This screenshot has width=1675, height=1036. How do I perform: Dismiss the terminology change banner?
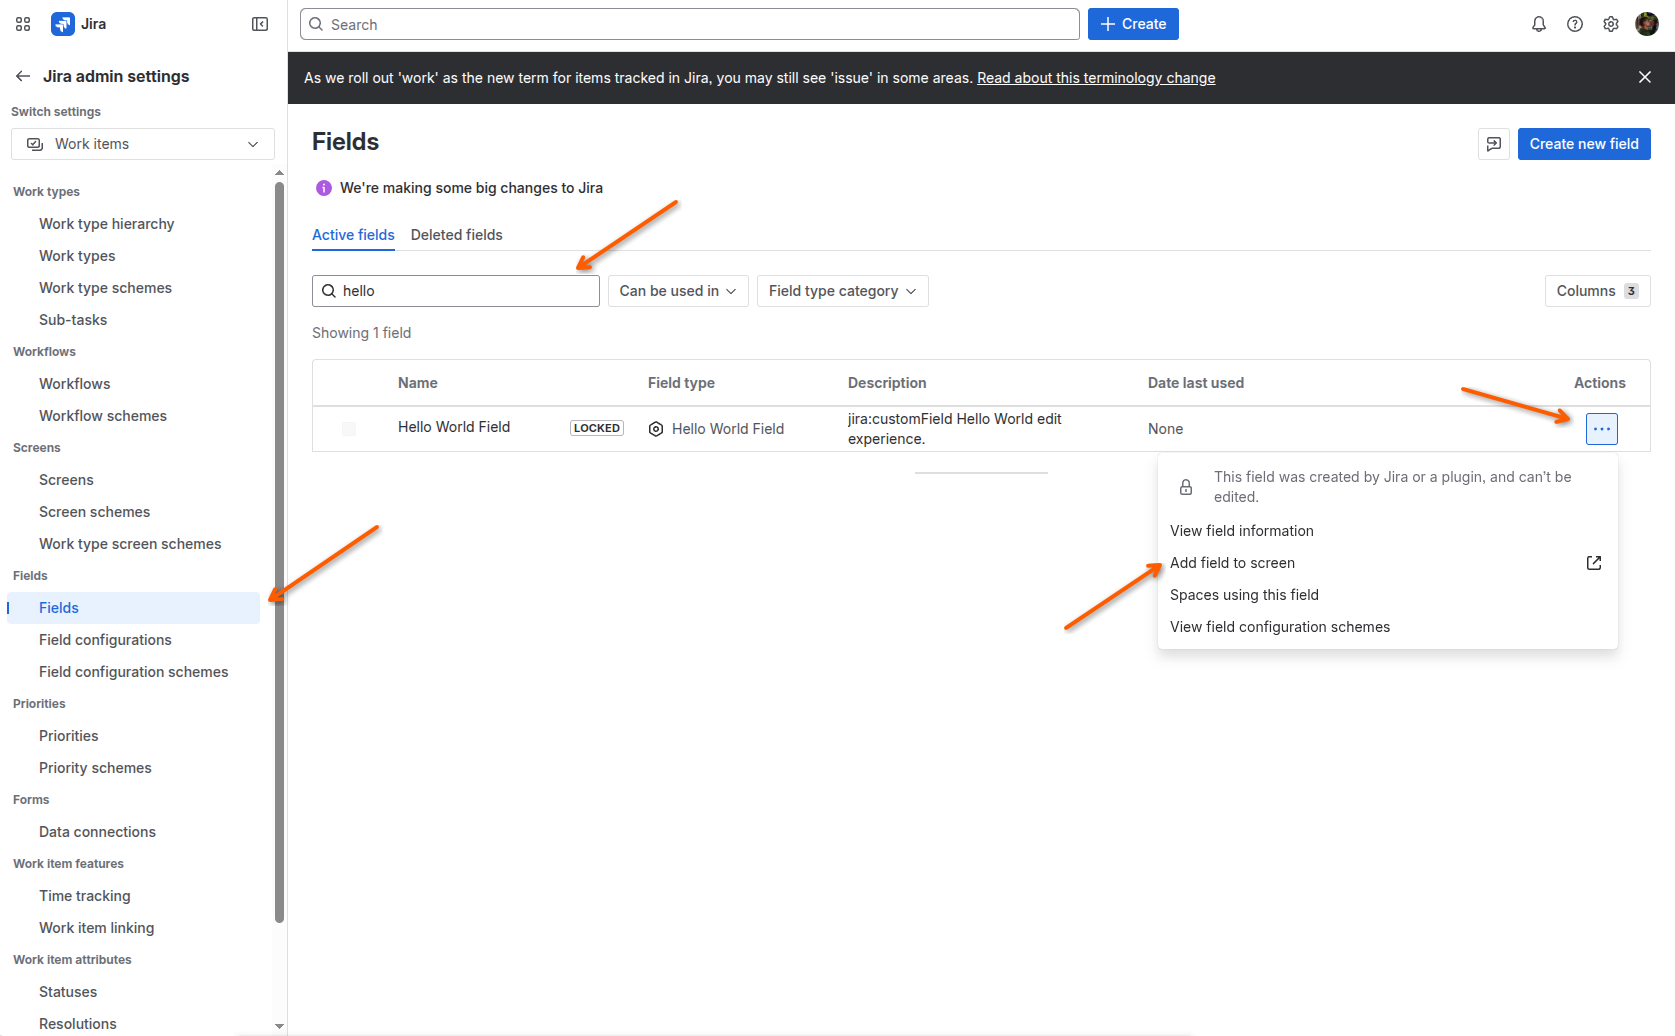[1645, 77]
